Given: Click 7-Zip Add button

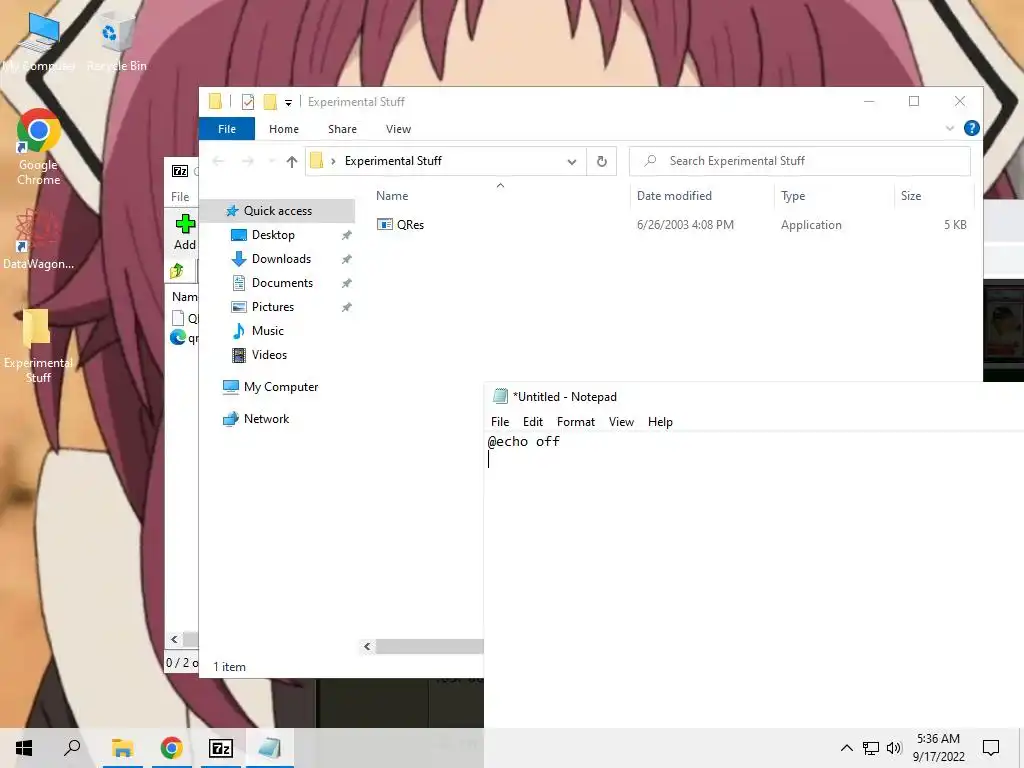Looking at the screenshot, I should [x=185, y=232].
